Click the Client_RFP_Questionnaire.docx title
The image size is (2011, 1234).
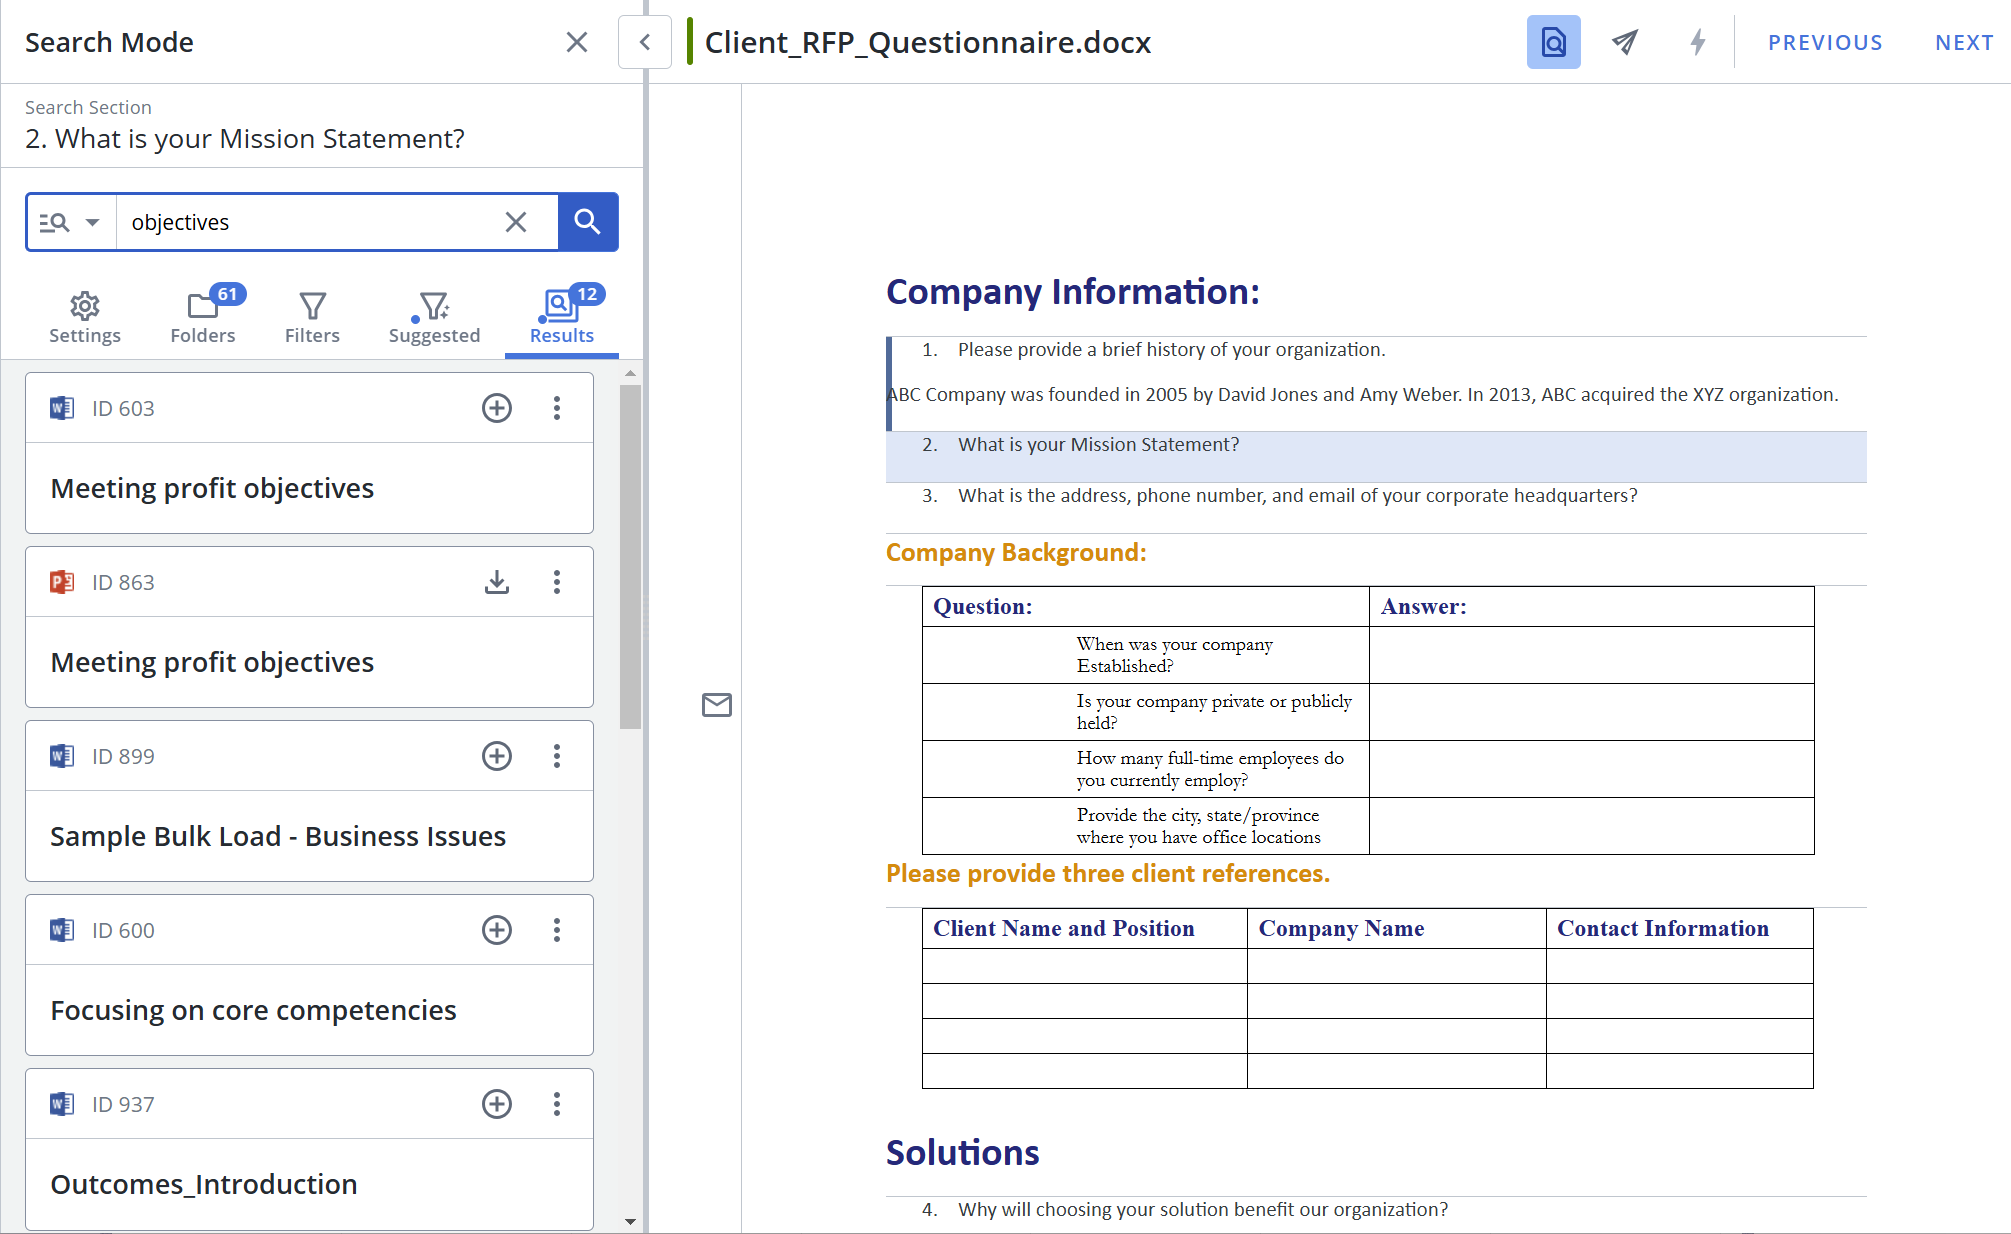tap(928, 42)
